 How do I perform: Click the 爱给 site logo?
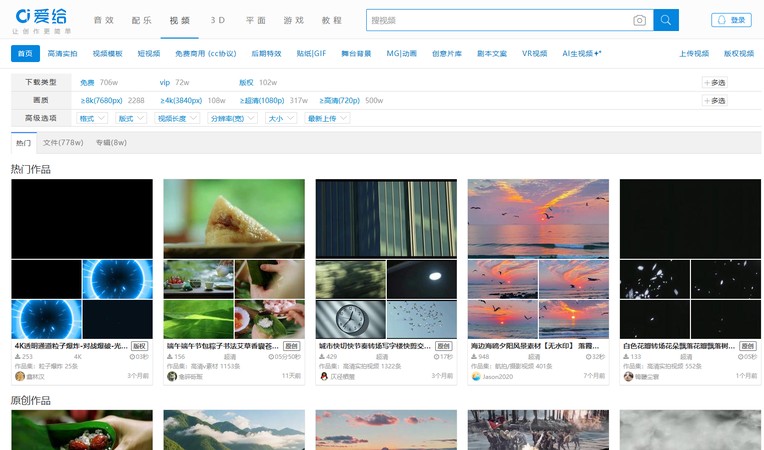[x=42, y=20]
